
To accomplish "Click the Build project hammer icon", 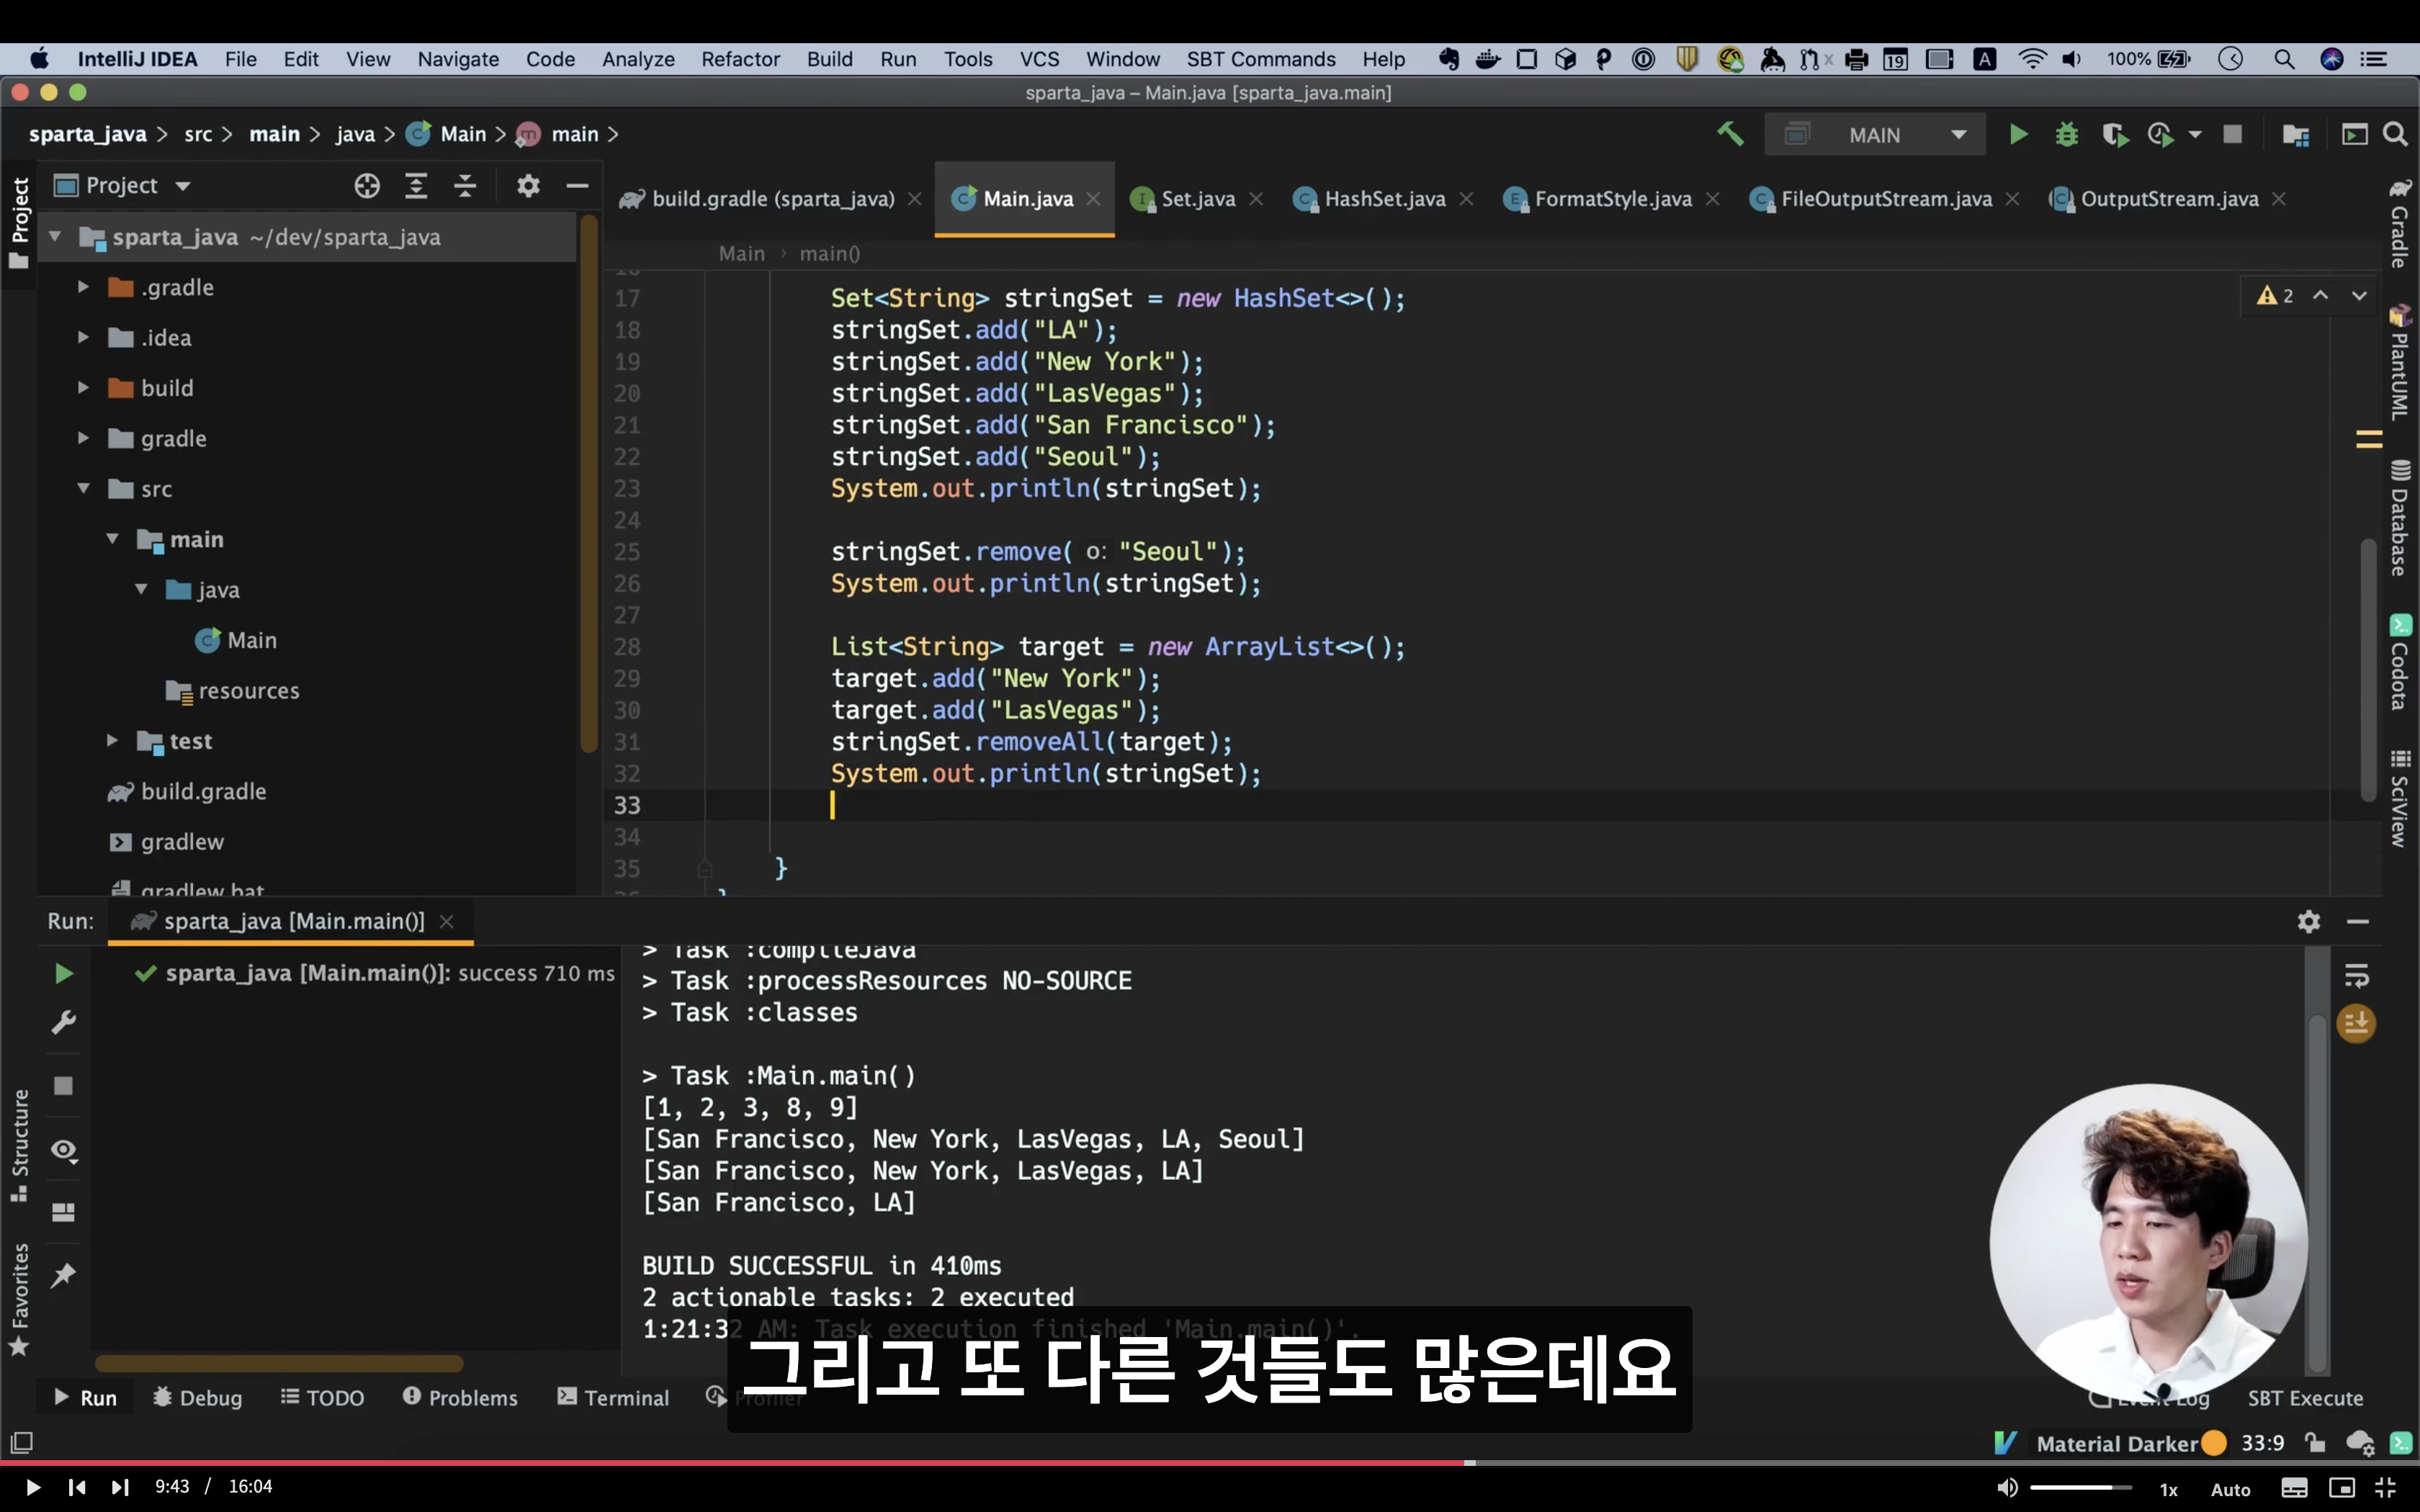I will (x=1730, y=134).
